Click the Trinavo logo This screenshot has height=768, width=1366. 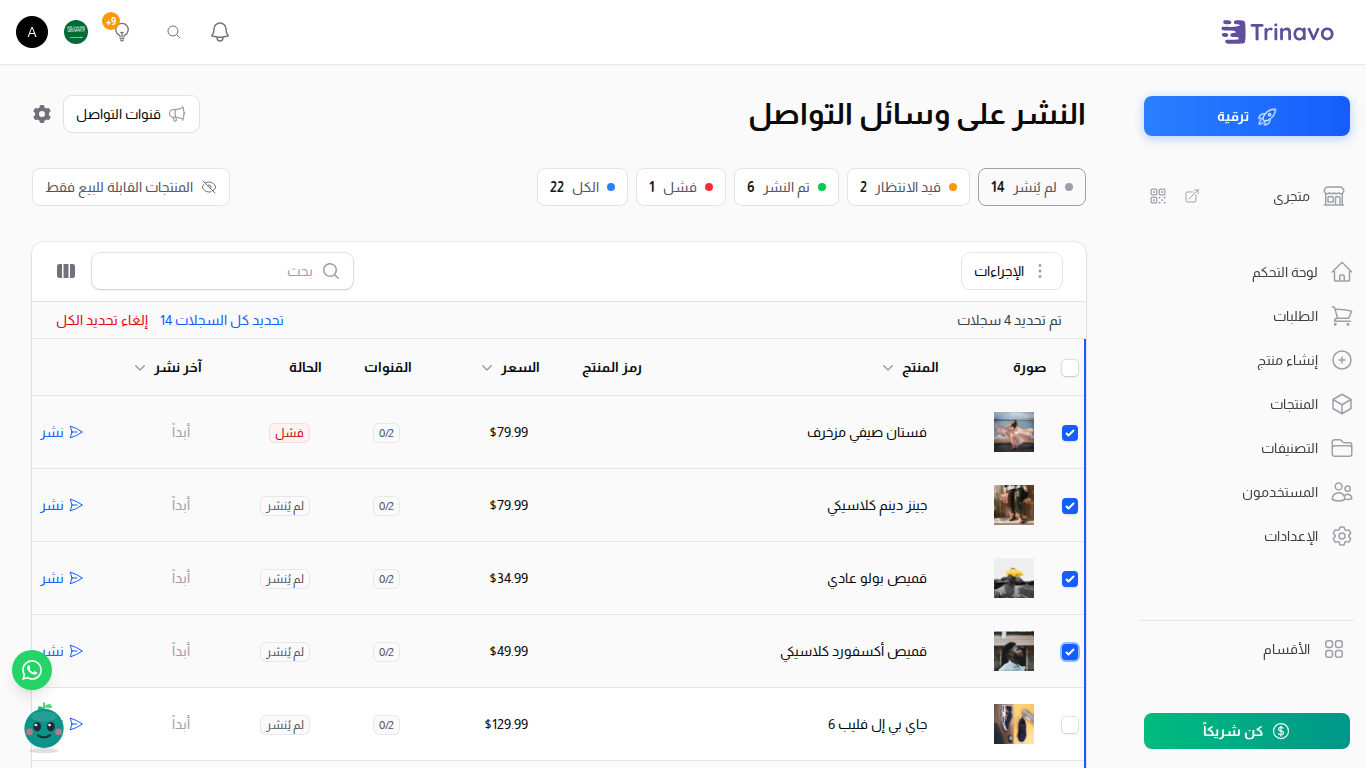point(1277,32)
